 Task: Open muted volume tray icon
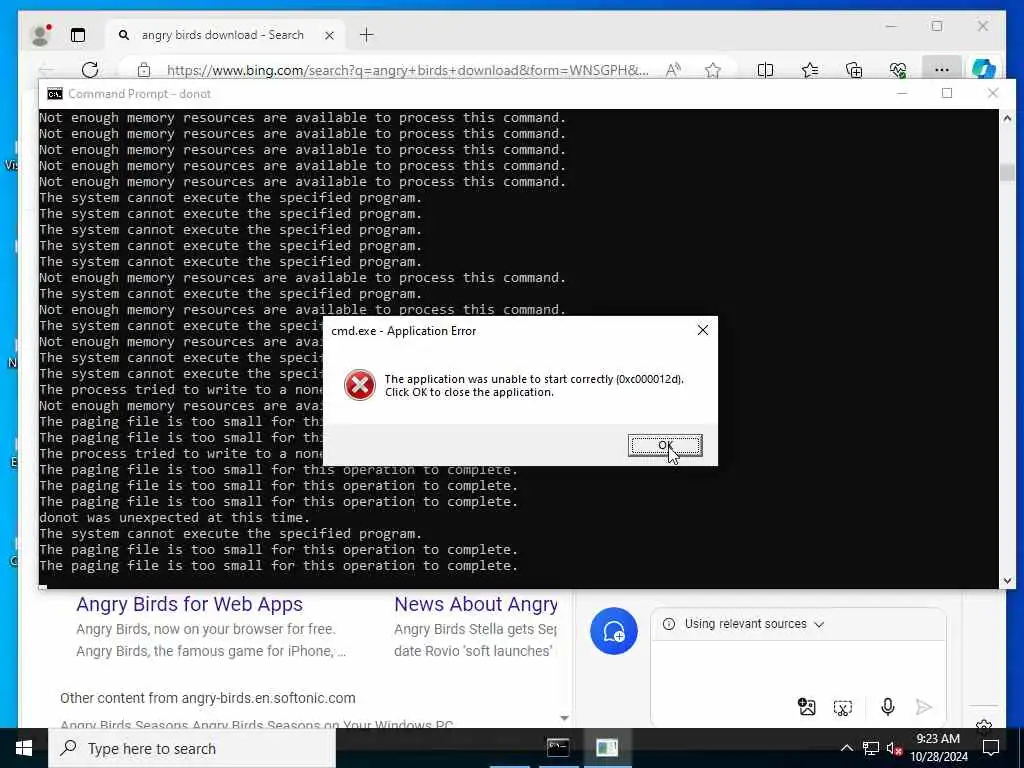894,749
